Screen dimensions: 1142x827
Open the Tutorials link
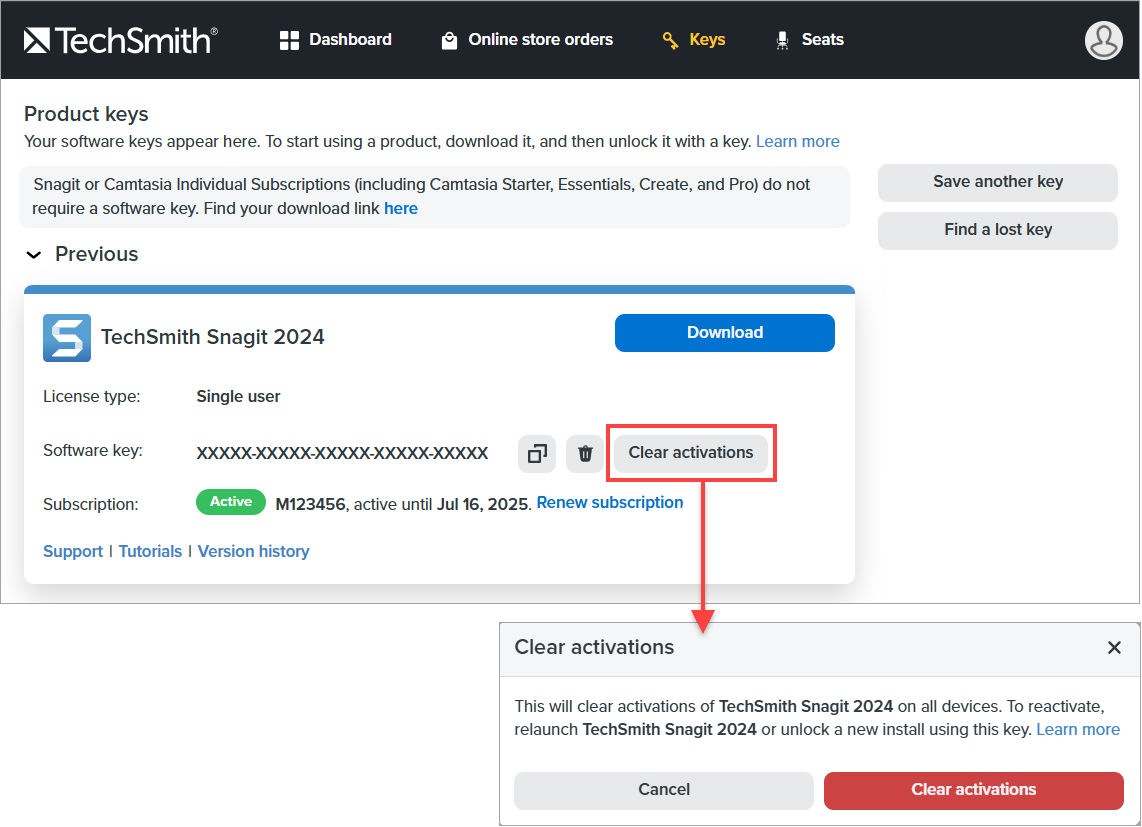(150, 552)
